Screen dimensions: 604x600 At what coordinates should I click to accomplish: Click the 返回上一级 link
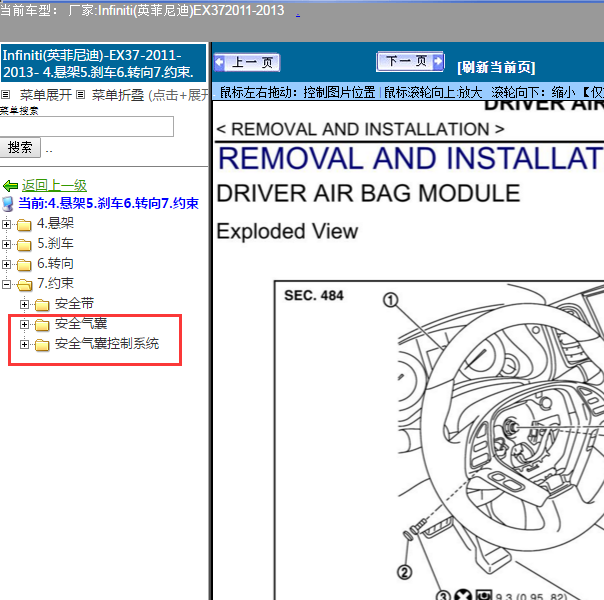click(x=54, y=186)
